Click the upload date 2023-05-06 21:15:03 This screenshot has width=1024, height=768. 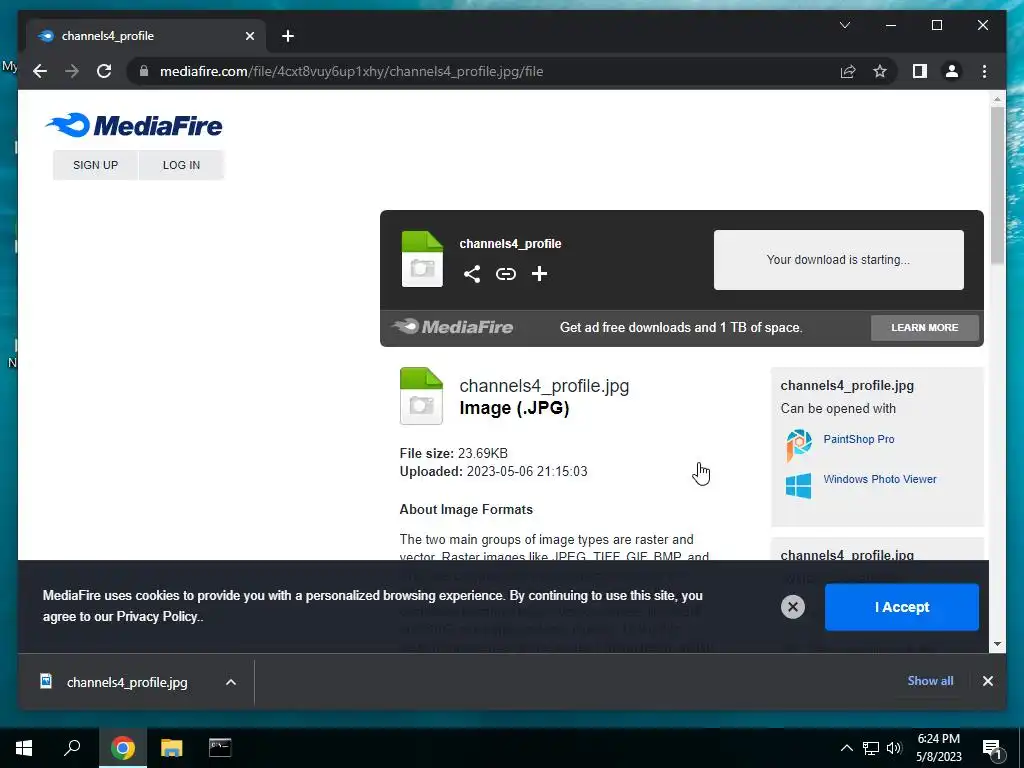click(527, 472)
